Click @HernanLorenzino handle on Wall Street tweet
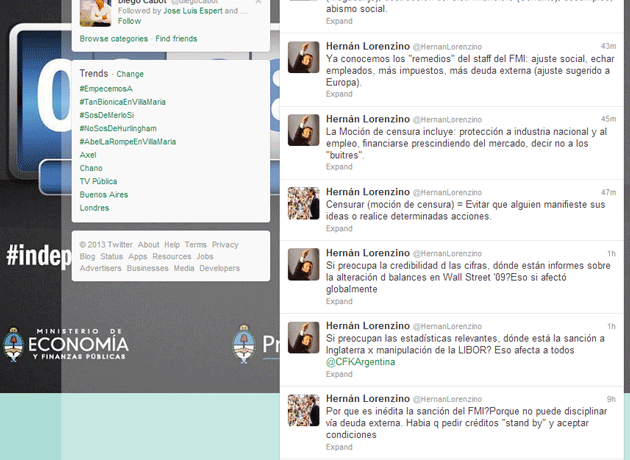 (x=447, y=254)
